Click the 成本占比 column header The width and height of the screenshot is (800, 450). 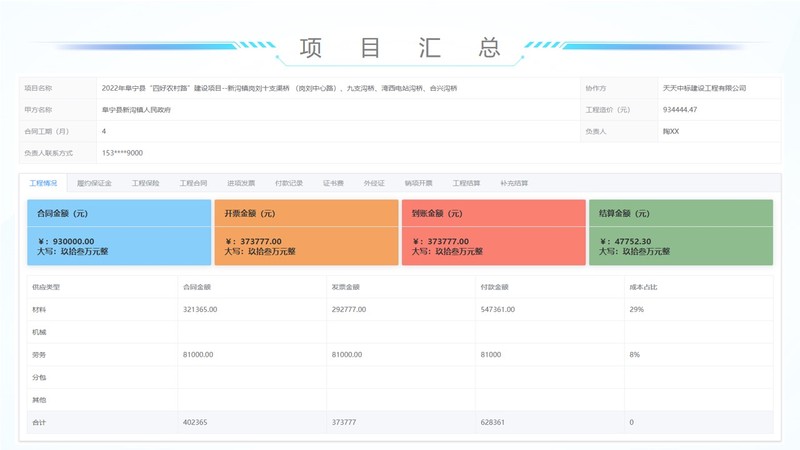tap(643, 287)
